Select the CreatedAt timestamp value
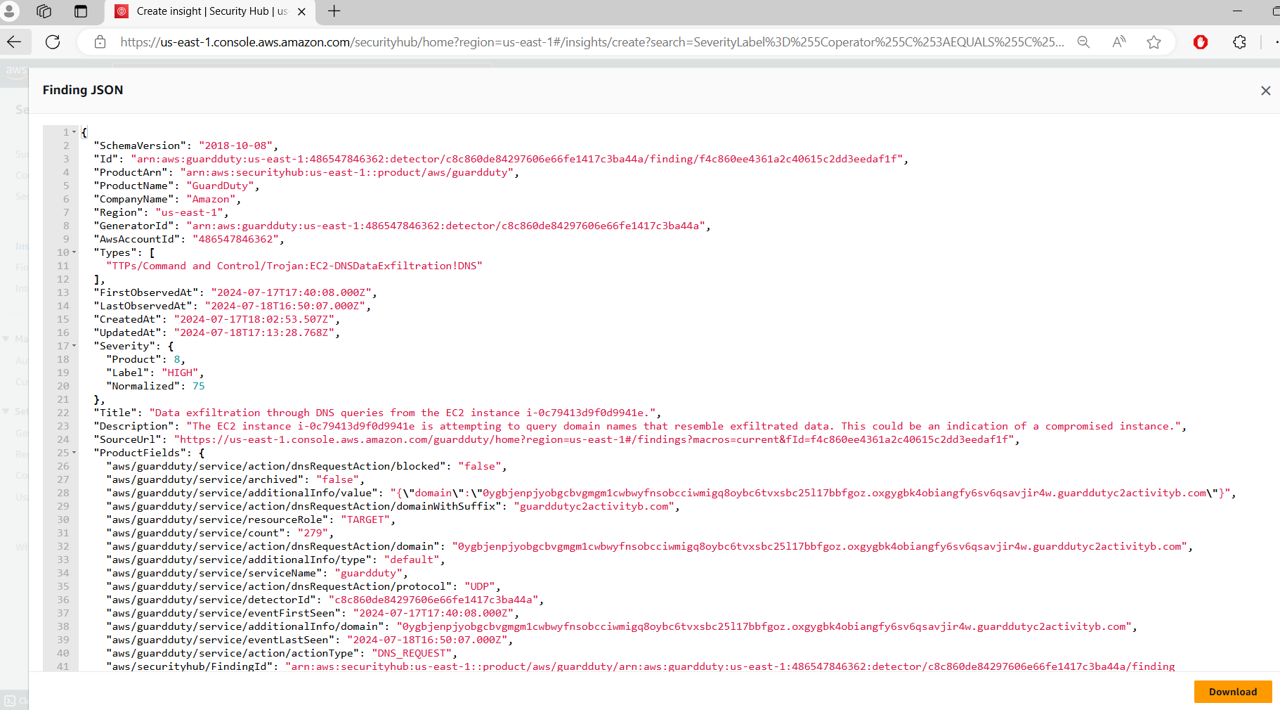 click(254, 319)
